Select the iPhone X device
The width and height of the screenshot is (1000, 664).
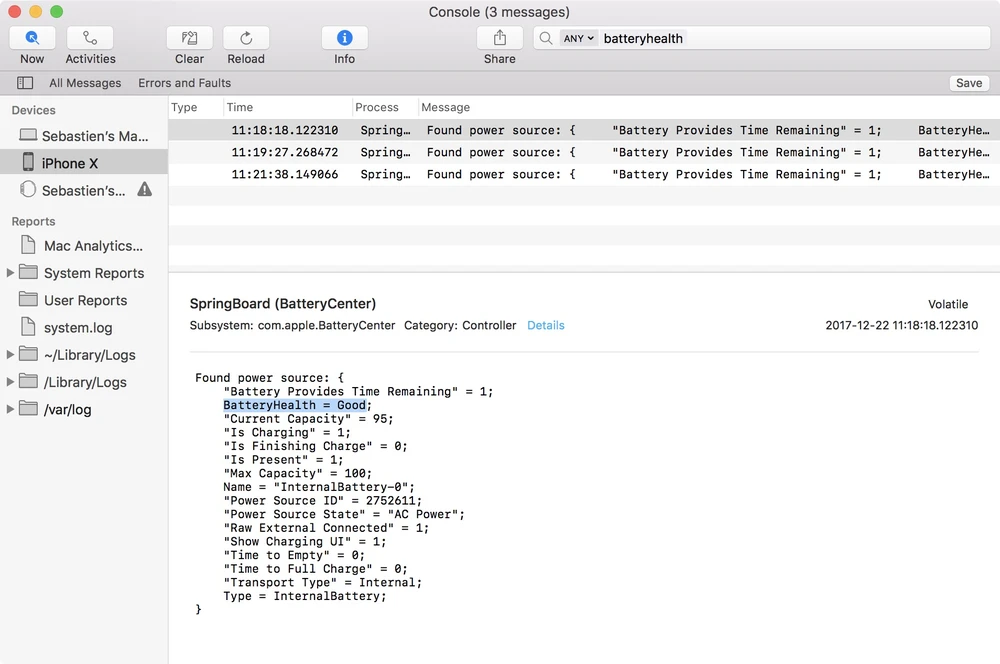tap(70, 163)
